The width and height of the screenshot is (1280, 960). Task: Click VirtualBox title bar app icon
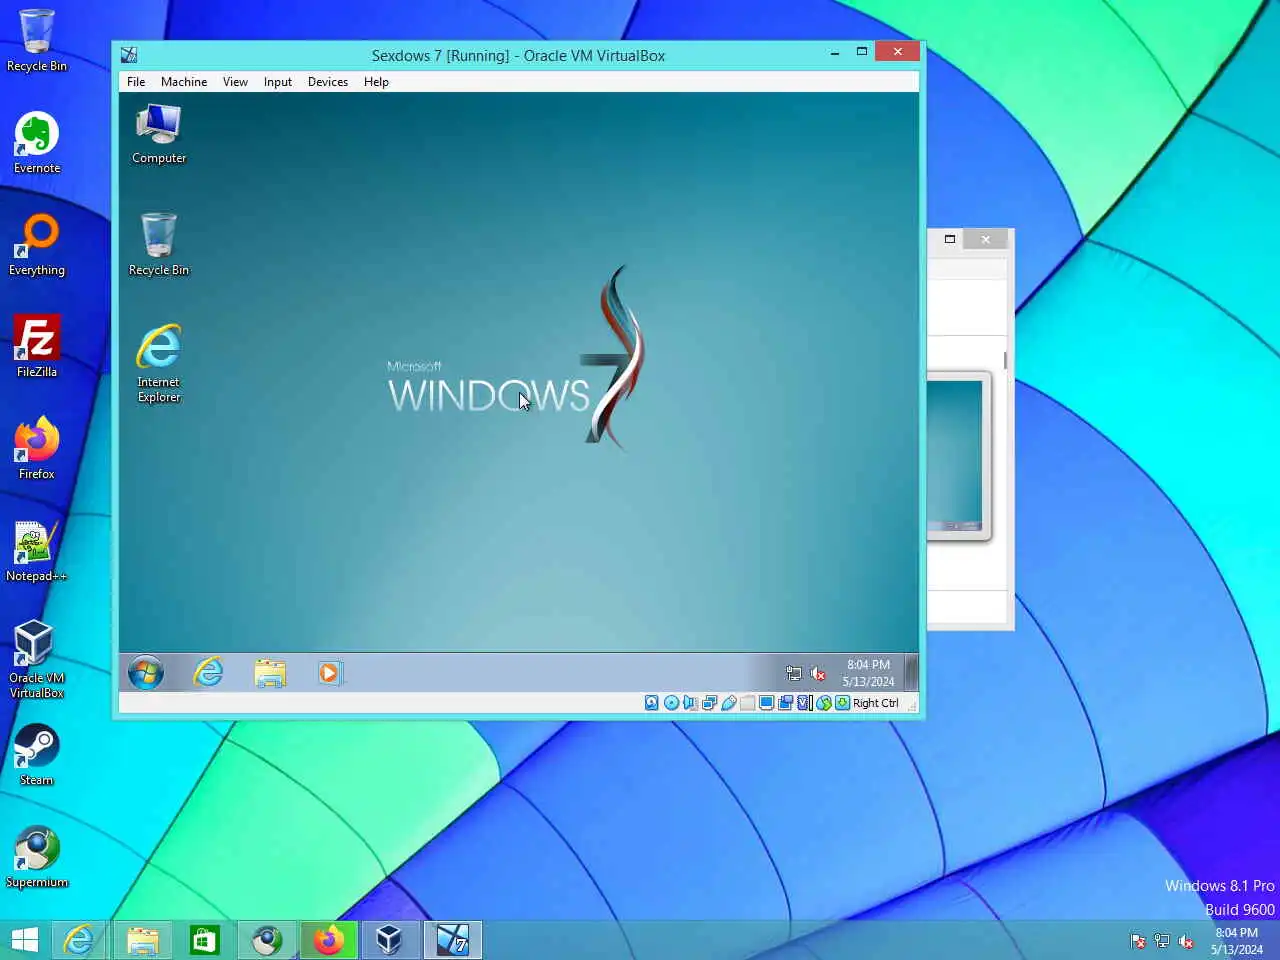click(129, 55)
